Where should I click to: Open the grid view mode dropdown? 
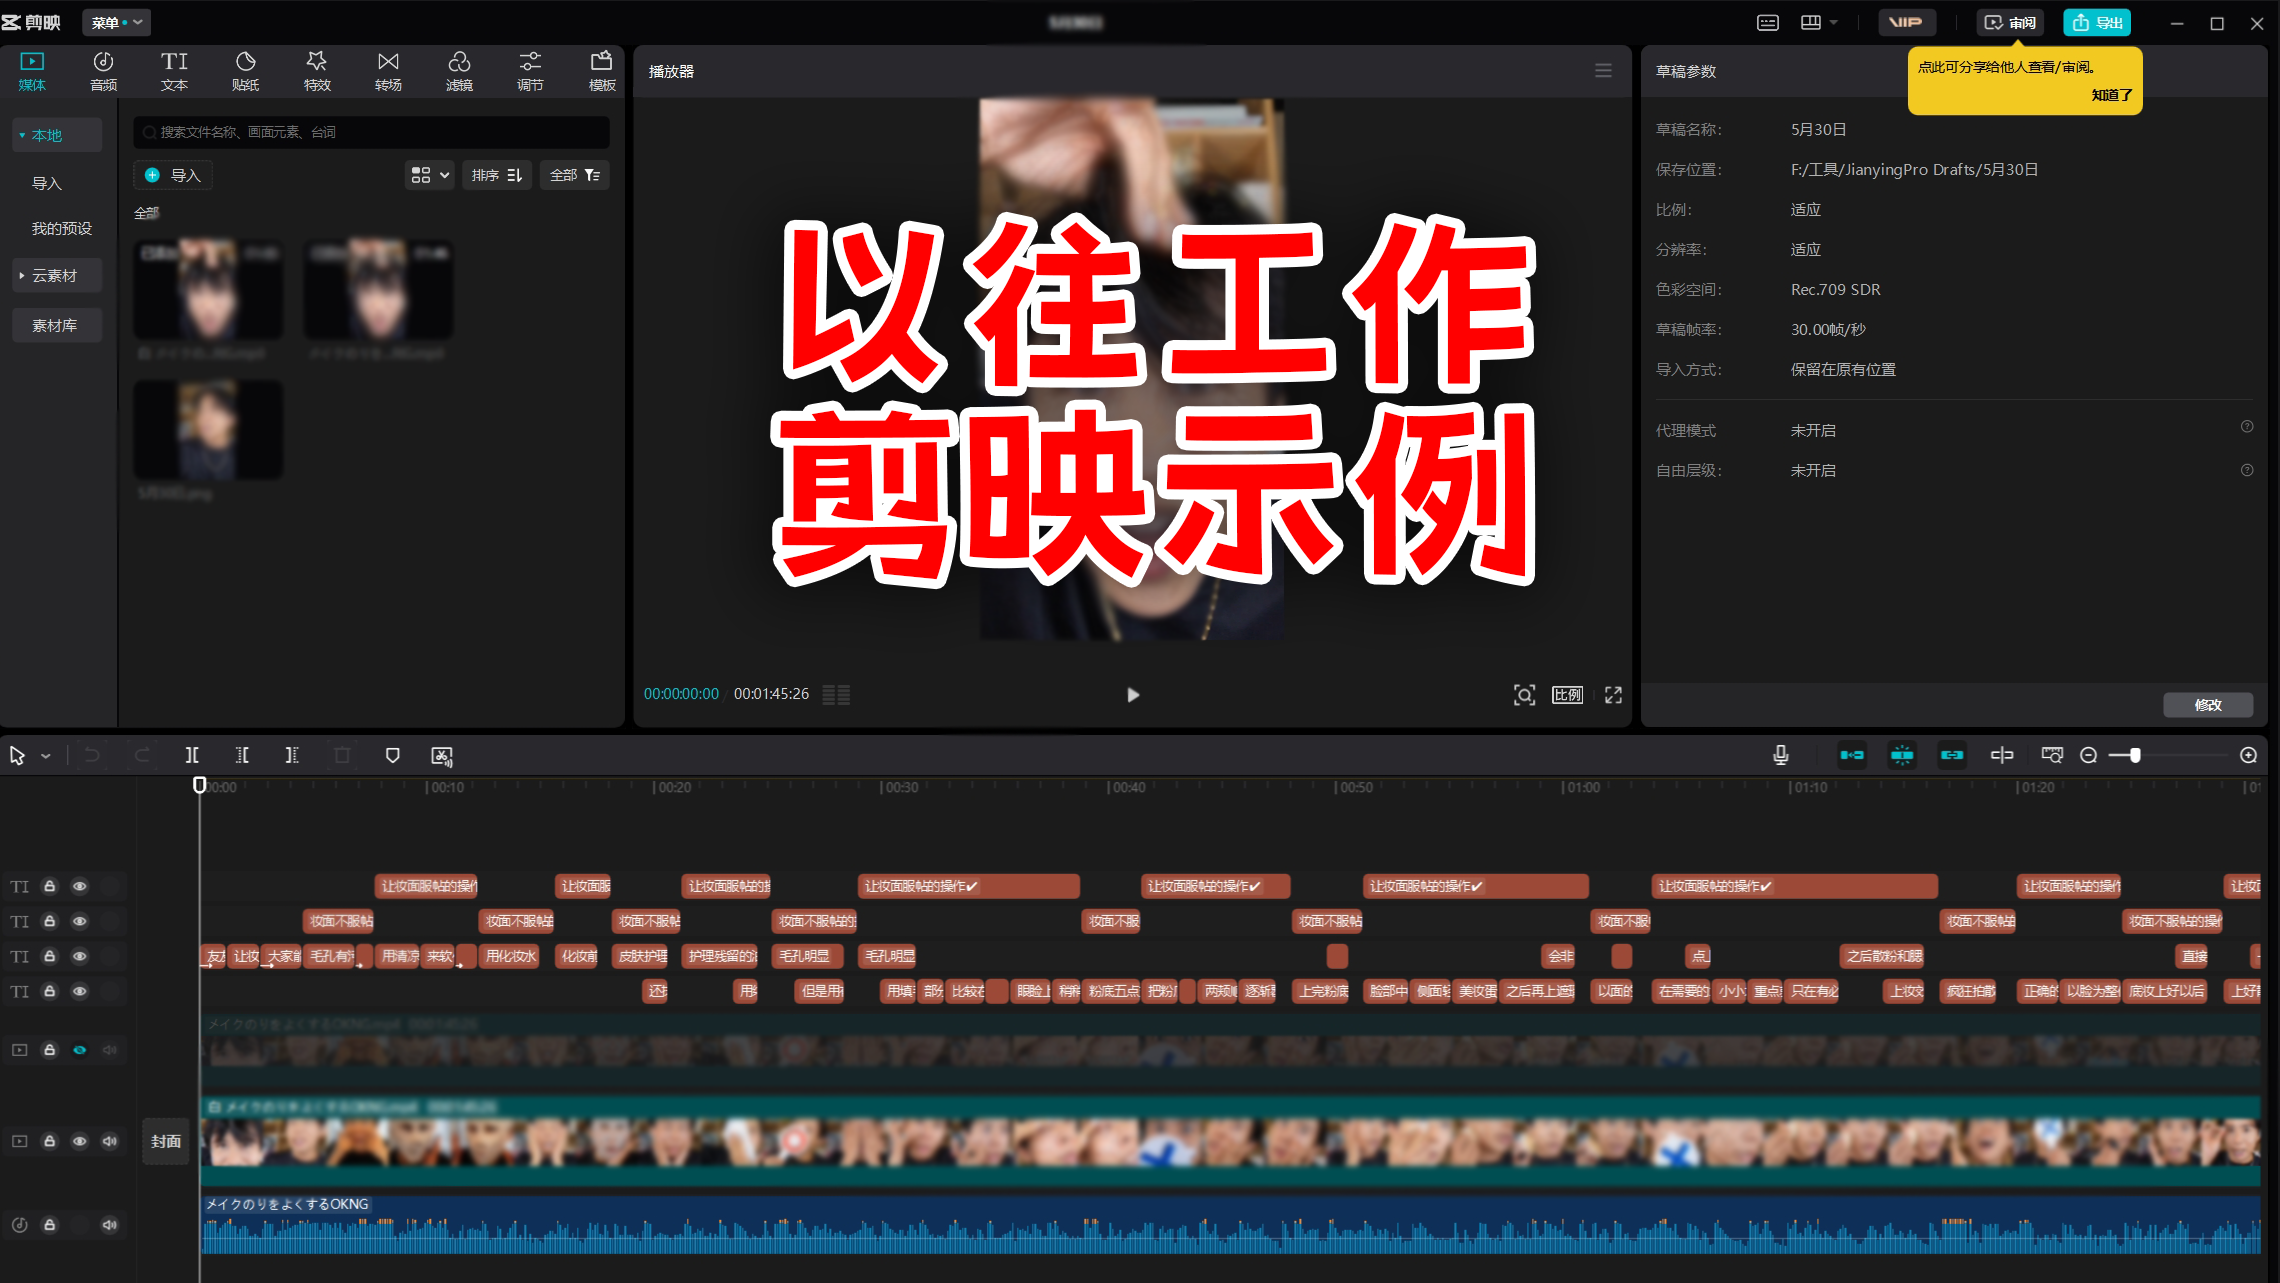(430, 175)
